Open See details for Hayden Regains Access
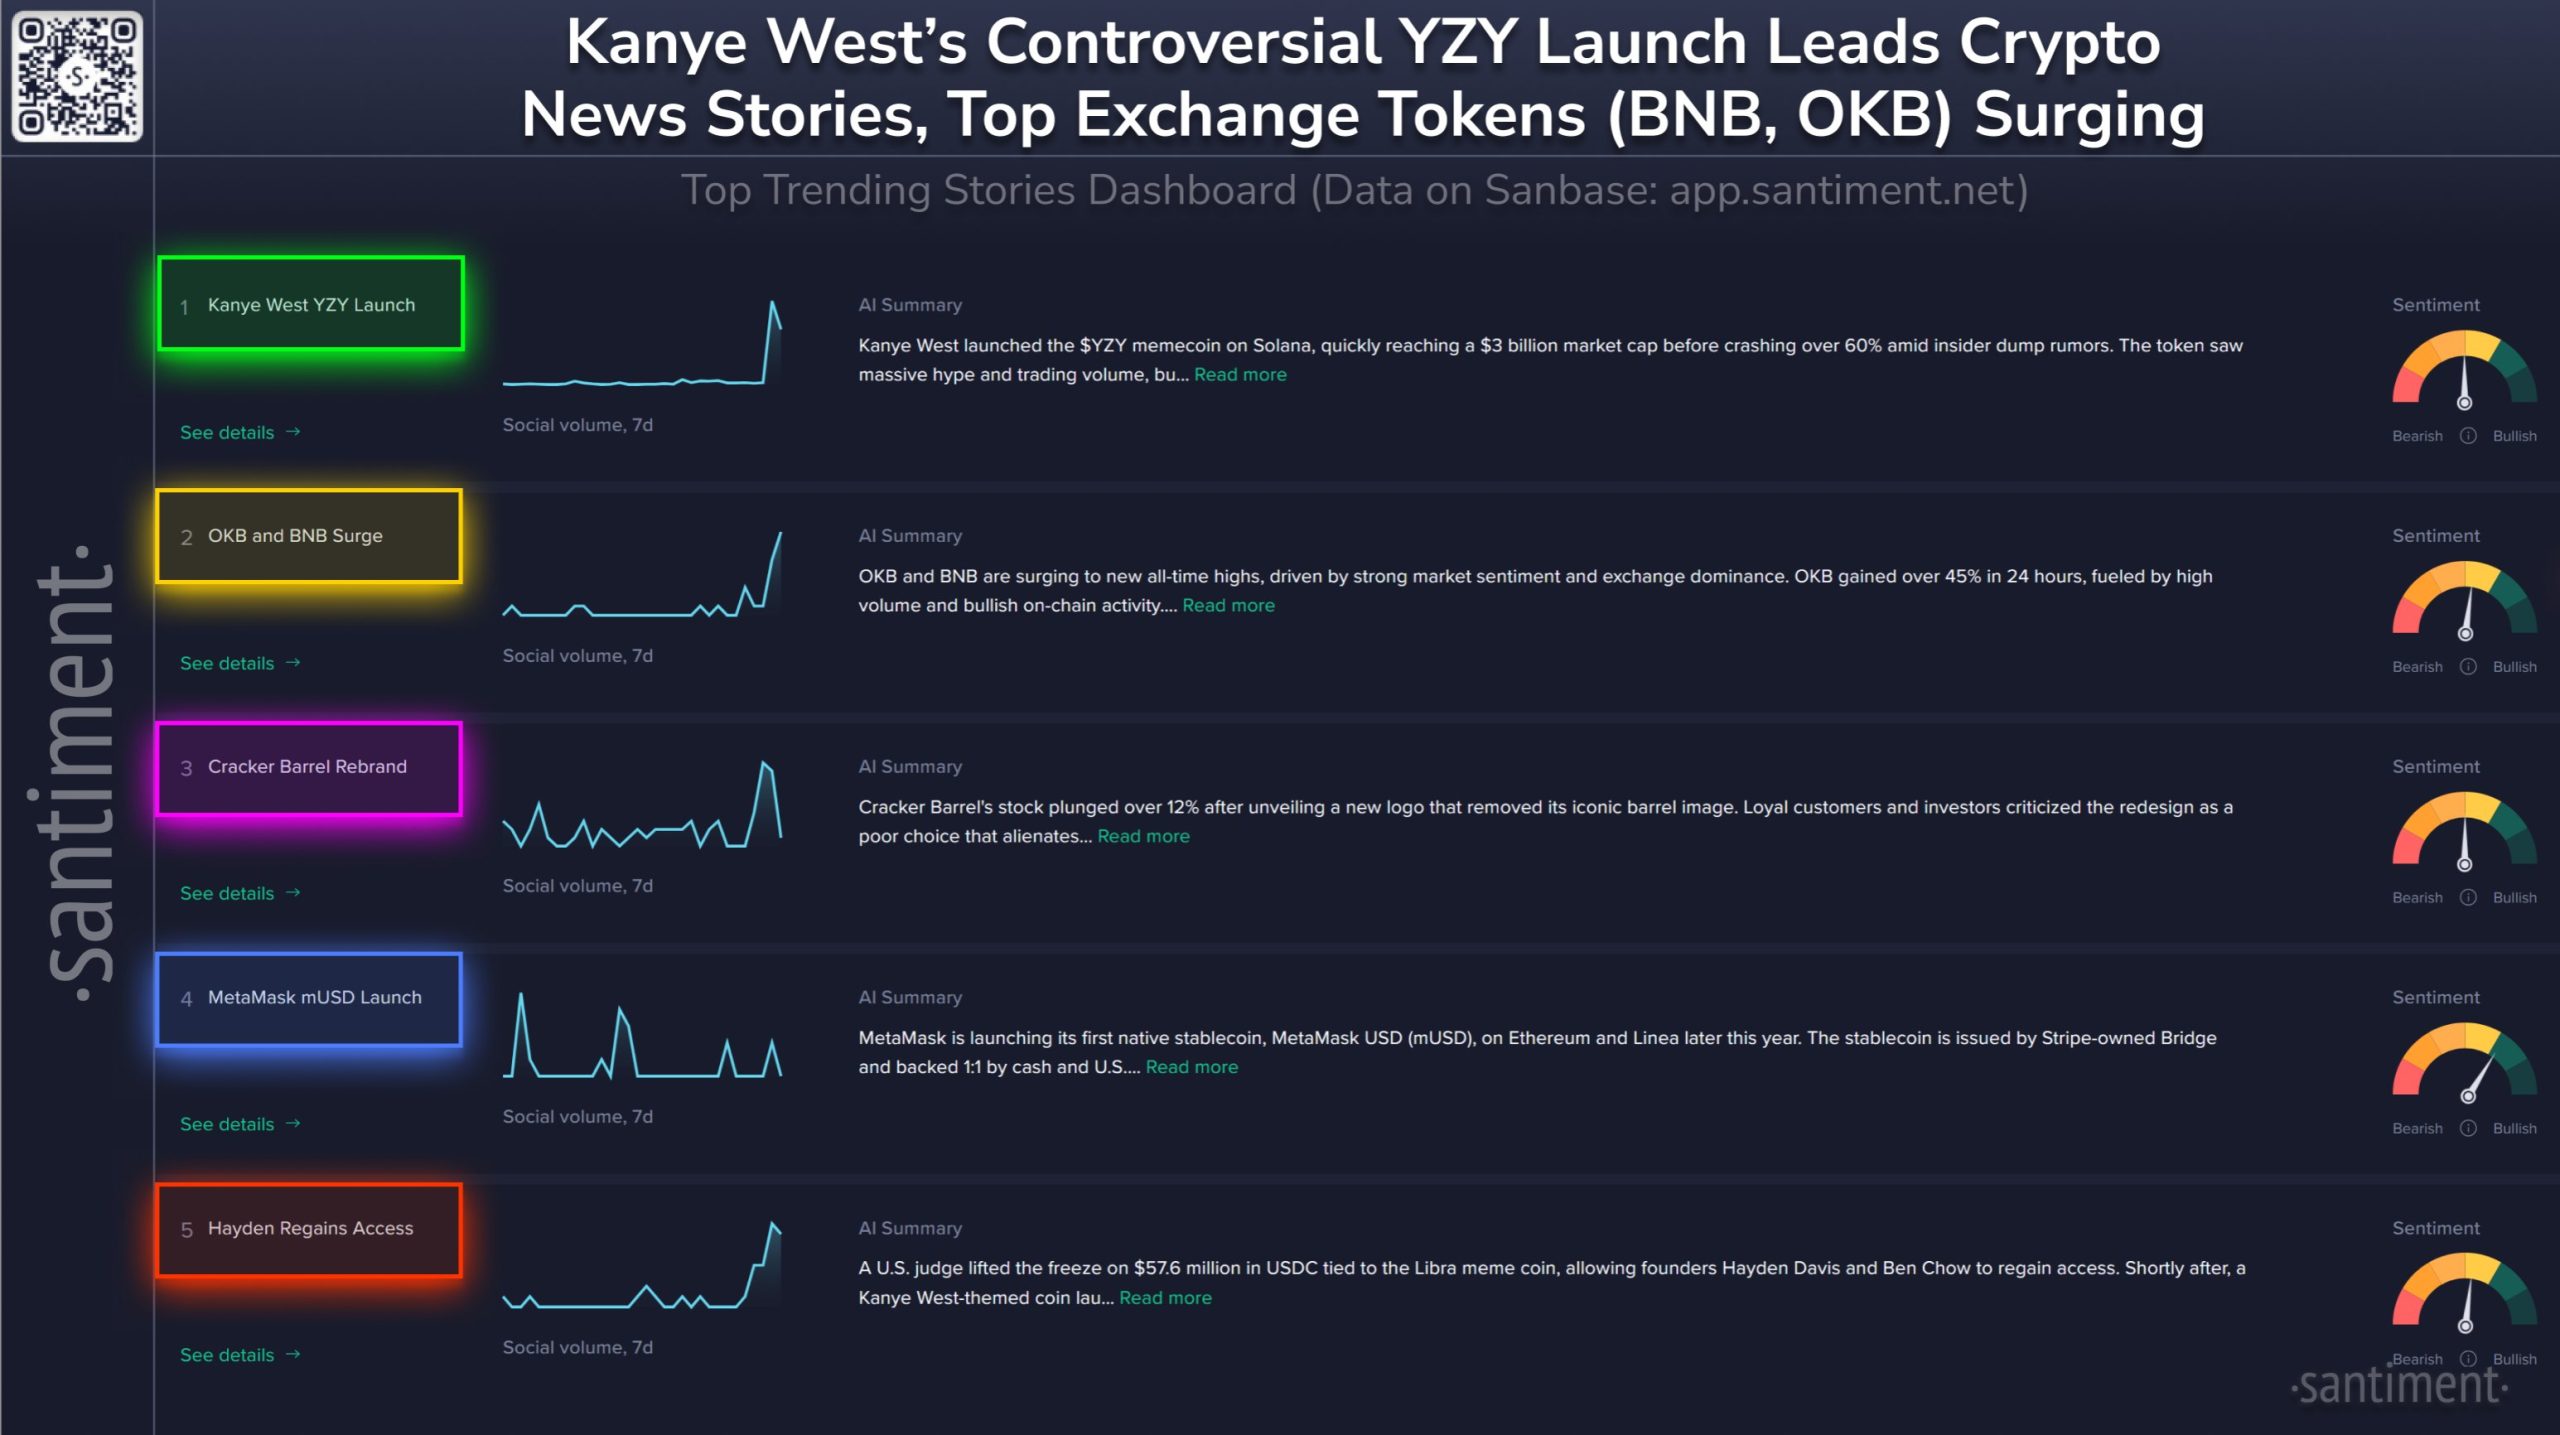The width and height of the screenshot is (2560, 1435). (x=238, y=1354)
